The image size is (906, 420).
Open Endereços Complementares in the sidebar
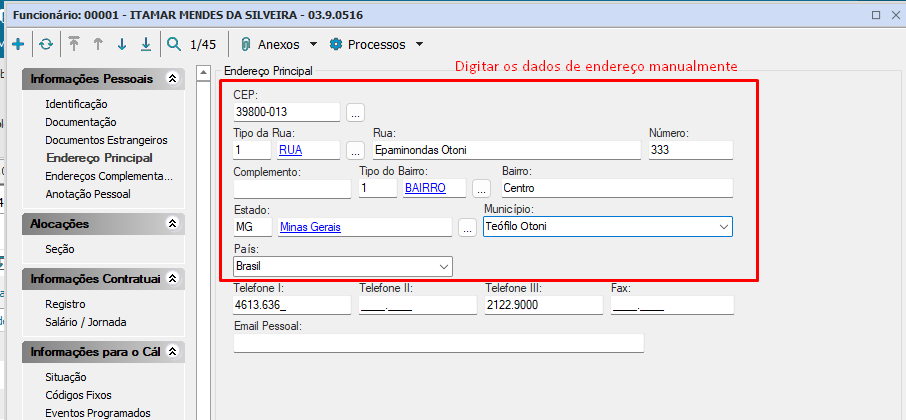(x=109, y=176)
